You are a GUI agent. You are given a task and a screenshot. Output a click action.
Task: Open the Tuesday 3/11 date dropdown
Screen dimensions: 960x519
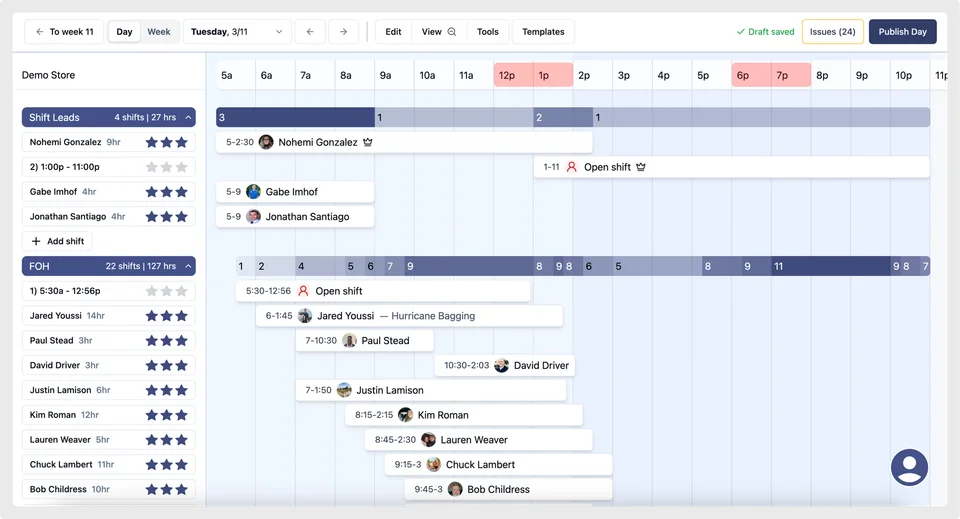coord(237,32)
